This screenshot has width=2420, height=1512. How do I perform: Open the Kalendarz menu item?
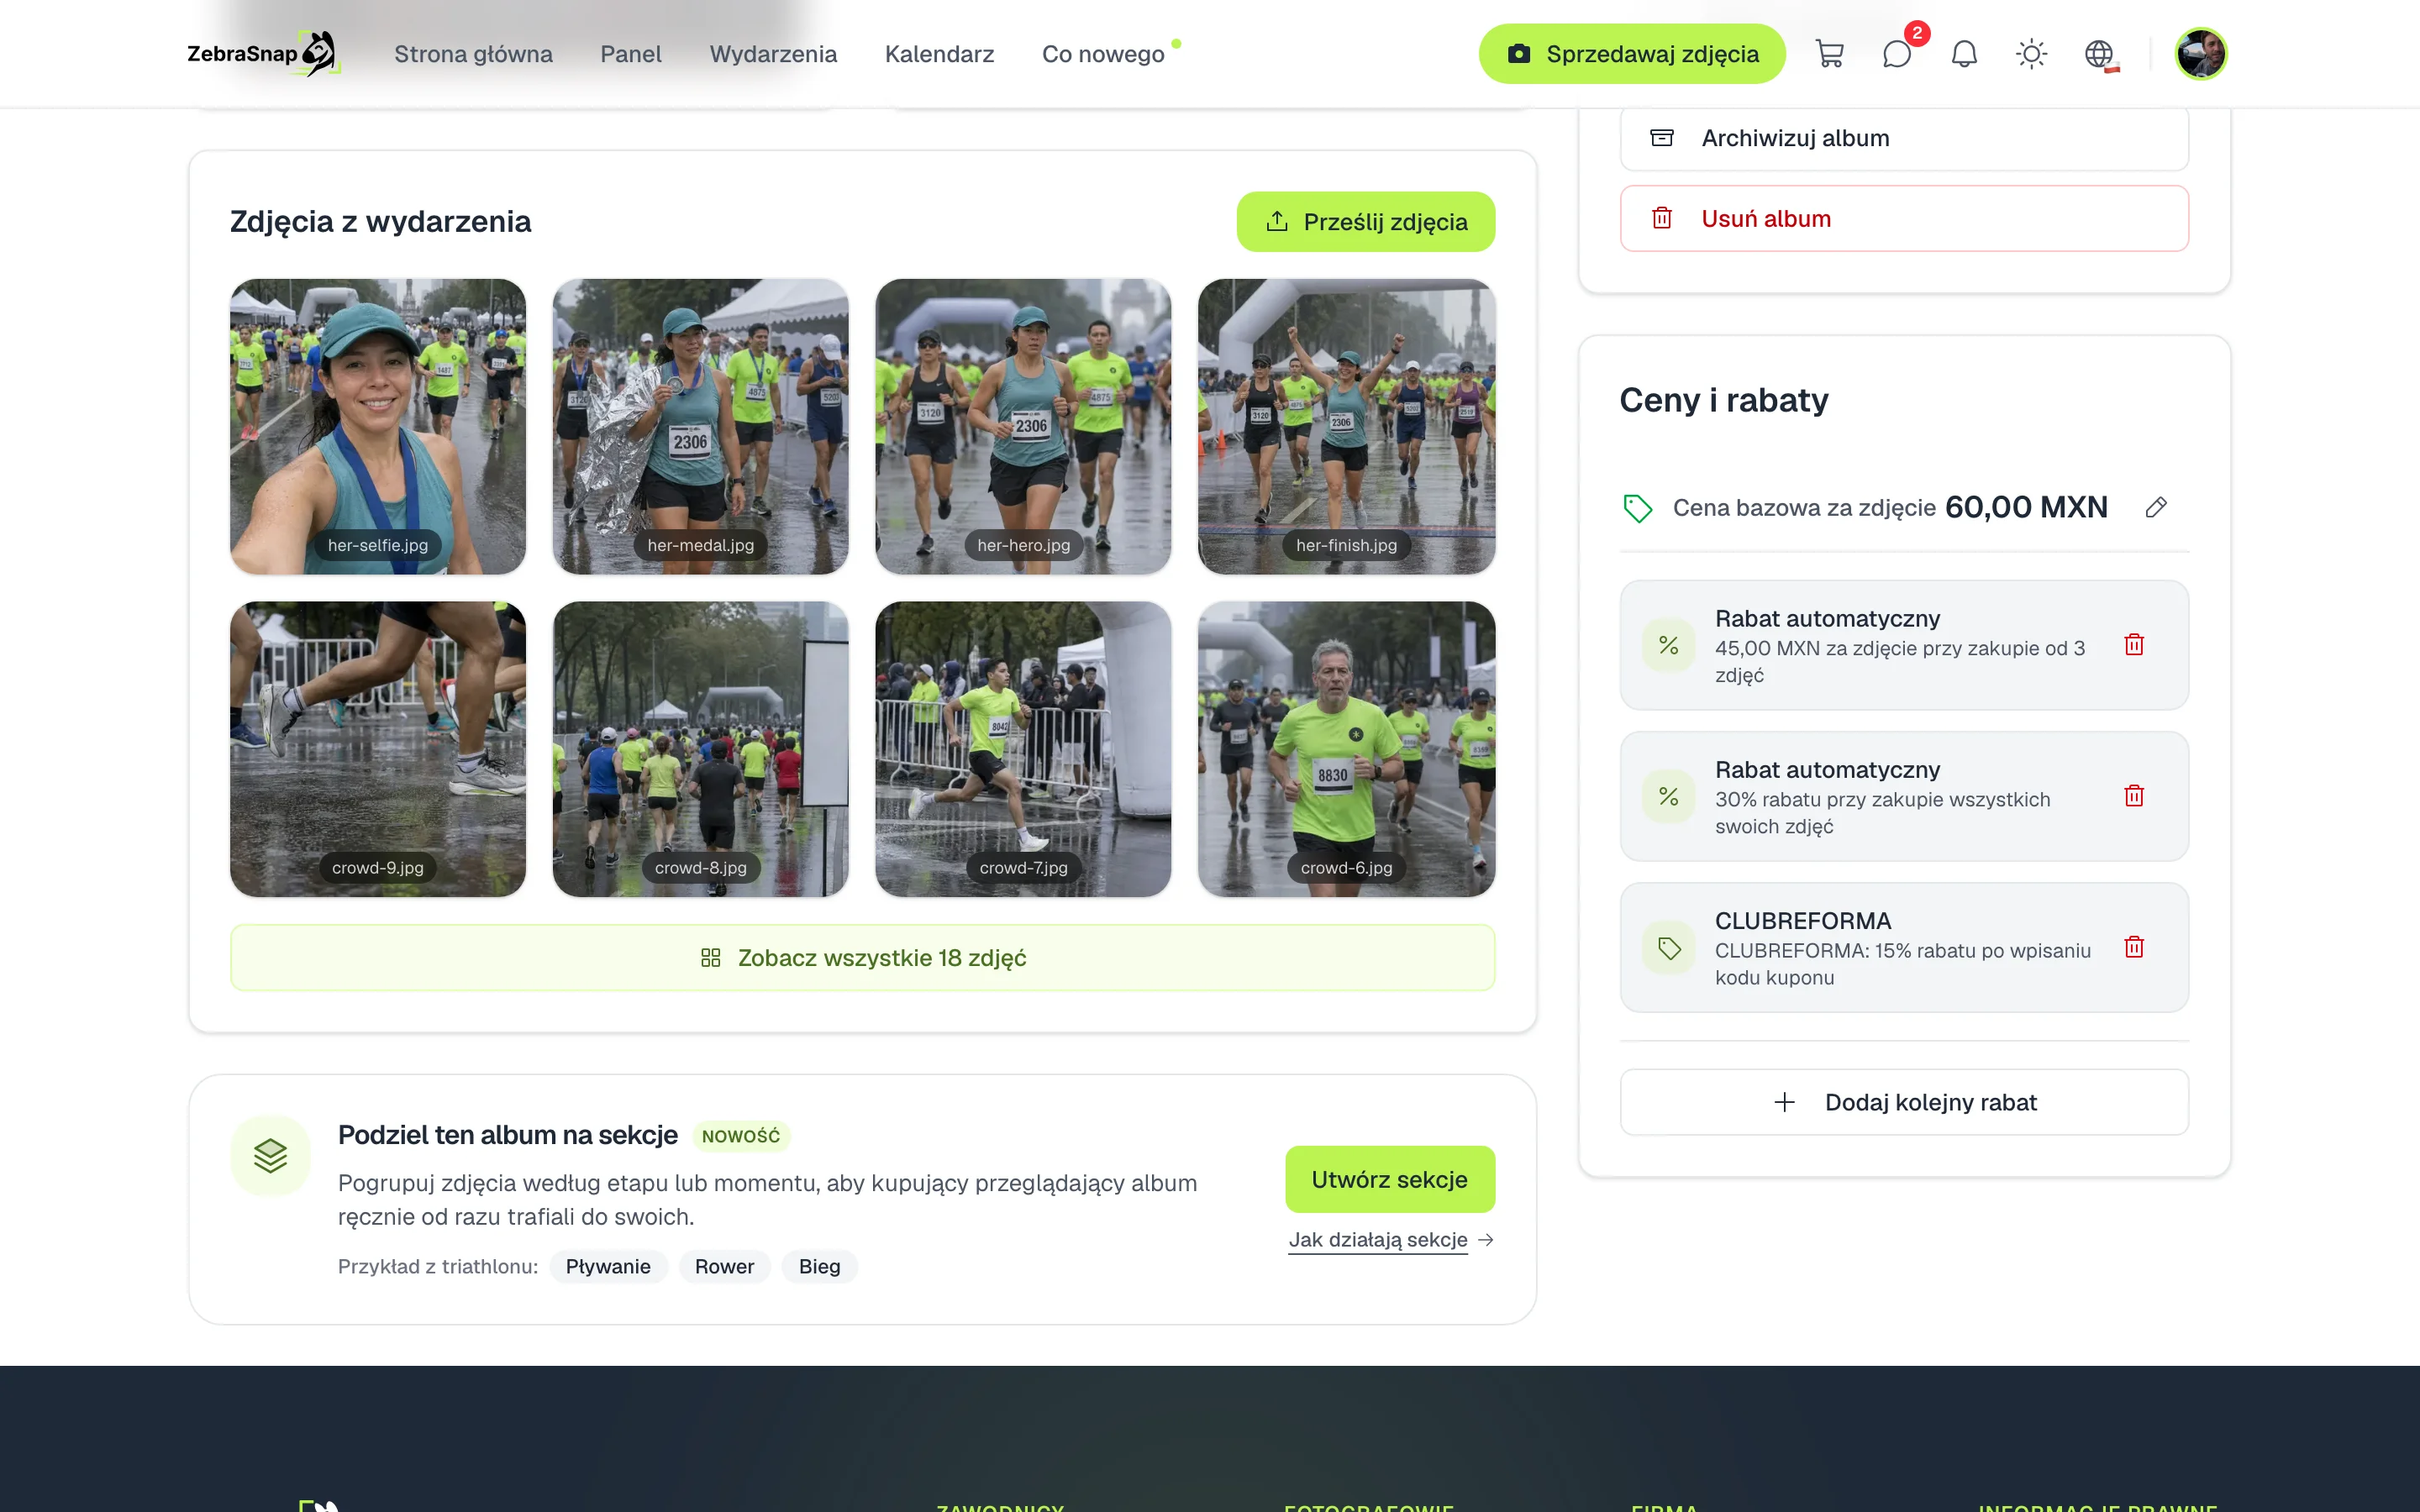pyautogui.click(x=939, y=54)
